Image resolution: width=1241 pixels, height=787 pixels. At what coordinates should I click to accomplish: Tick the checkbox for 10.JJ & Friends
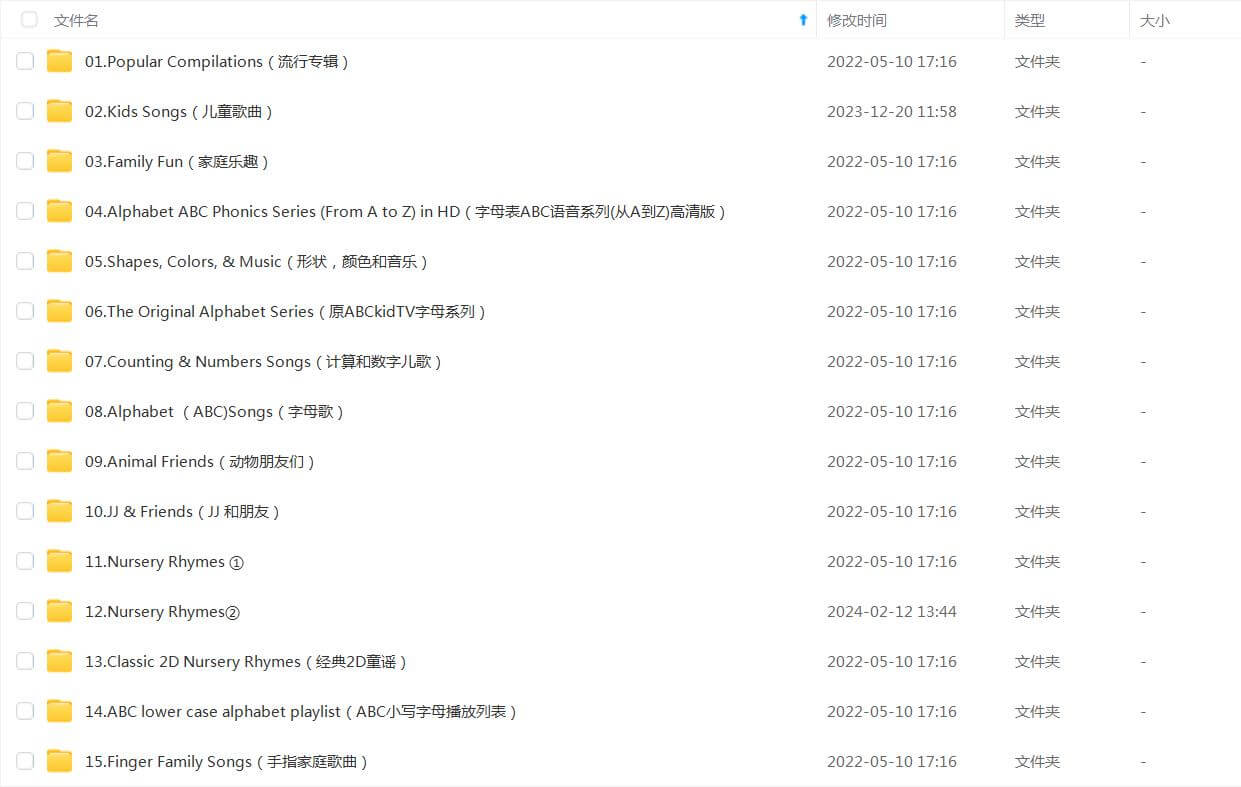click(x=25, y=511)
